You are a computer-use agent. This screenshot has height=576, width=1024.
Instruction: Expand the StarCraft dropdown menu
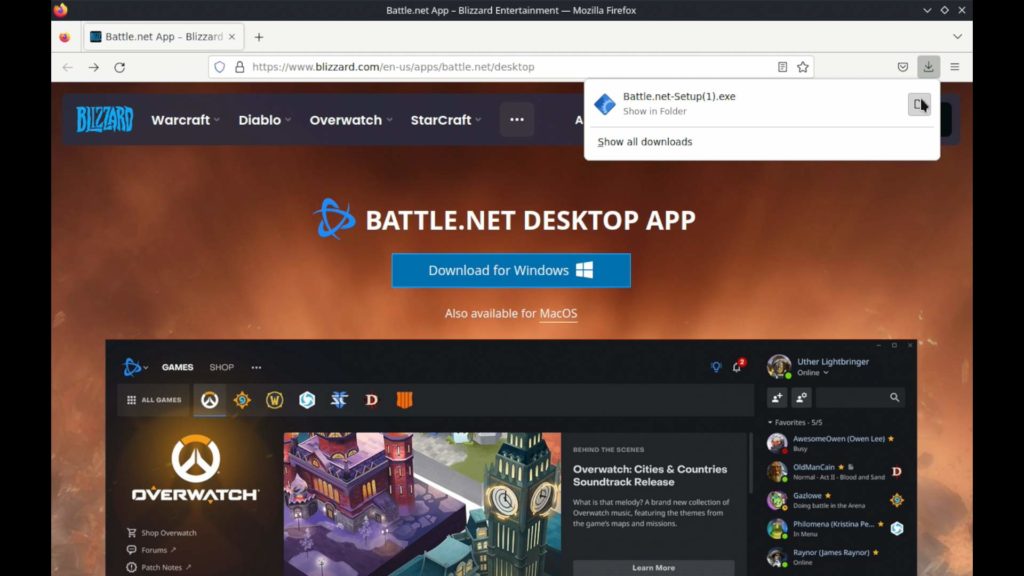(x=446, y=120)
